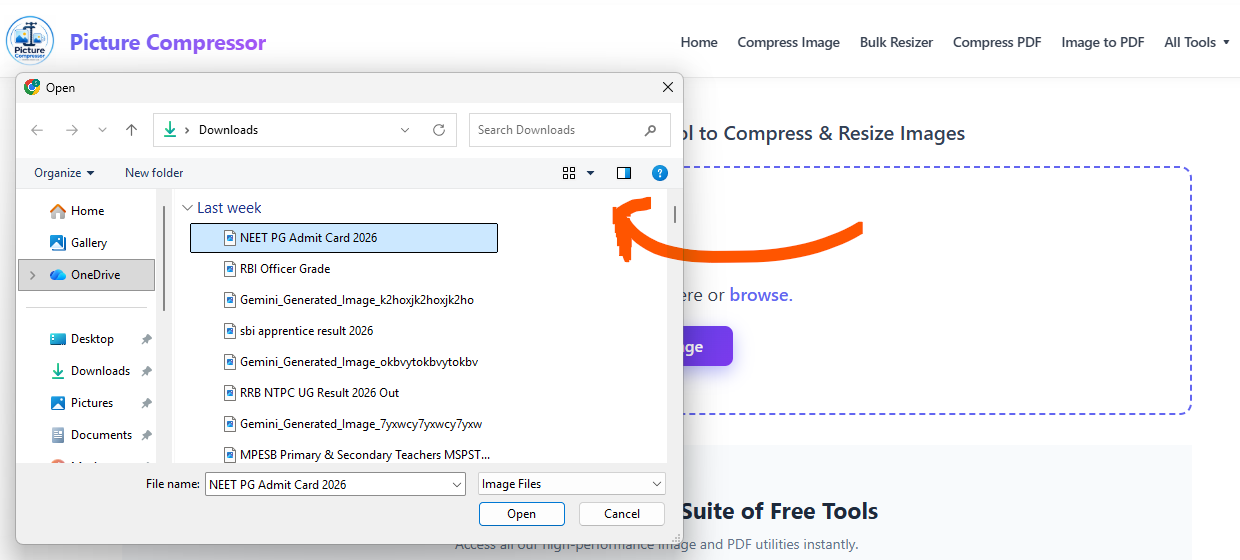Open the Organize menu
This screenshot has width=1240, height=560.
coord(64,173)
